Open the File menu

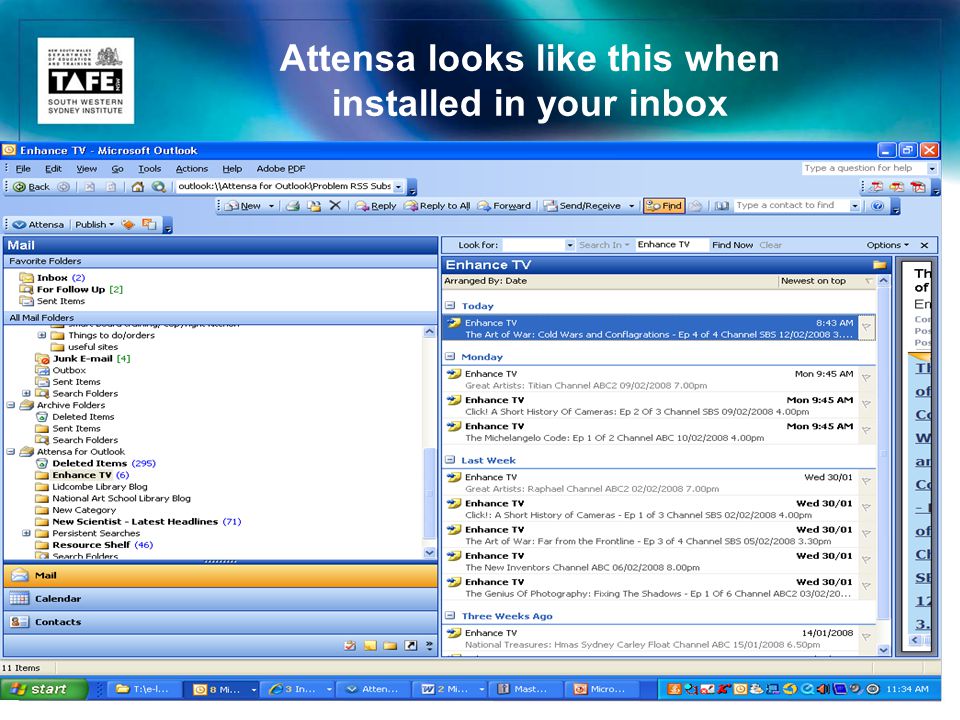pyautogui.click(x=23, y=168)
